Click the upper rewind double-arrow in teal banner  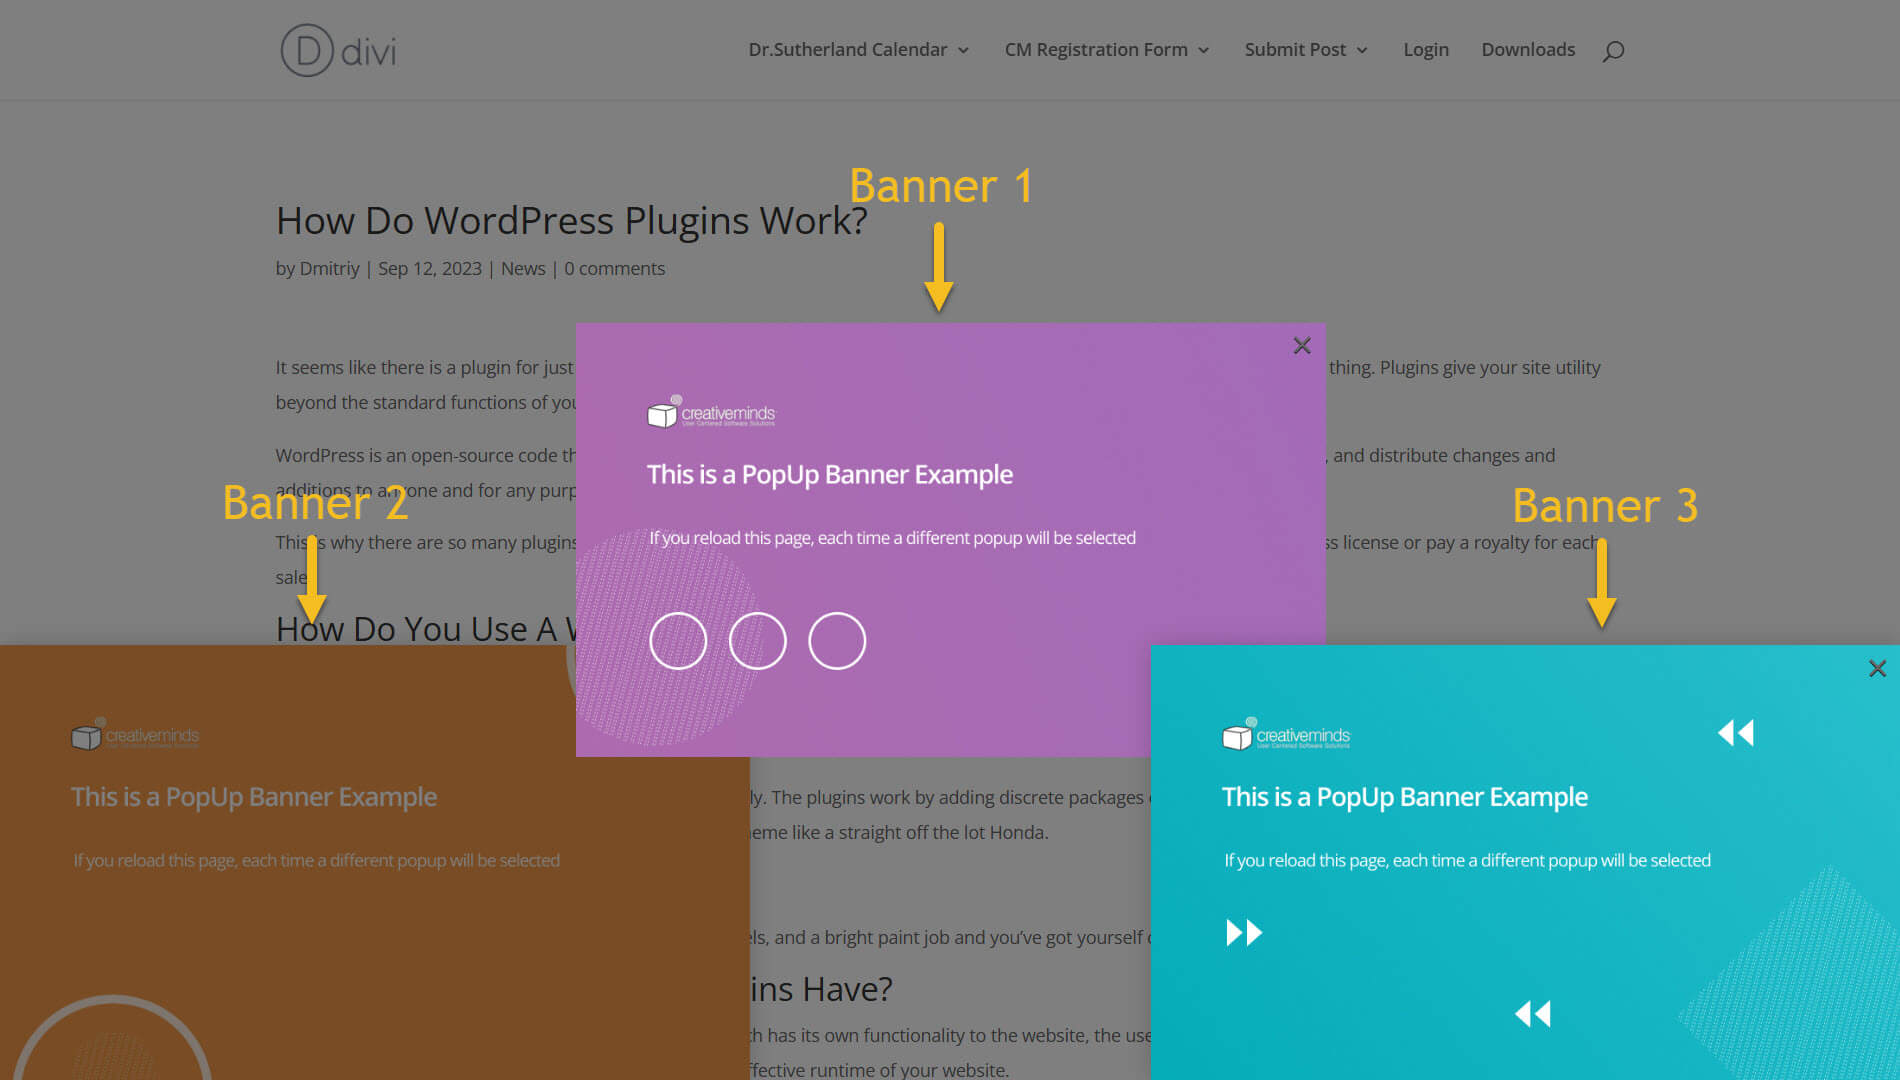click(1735, 733)
